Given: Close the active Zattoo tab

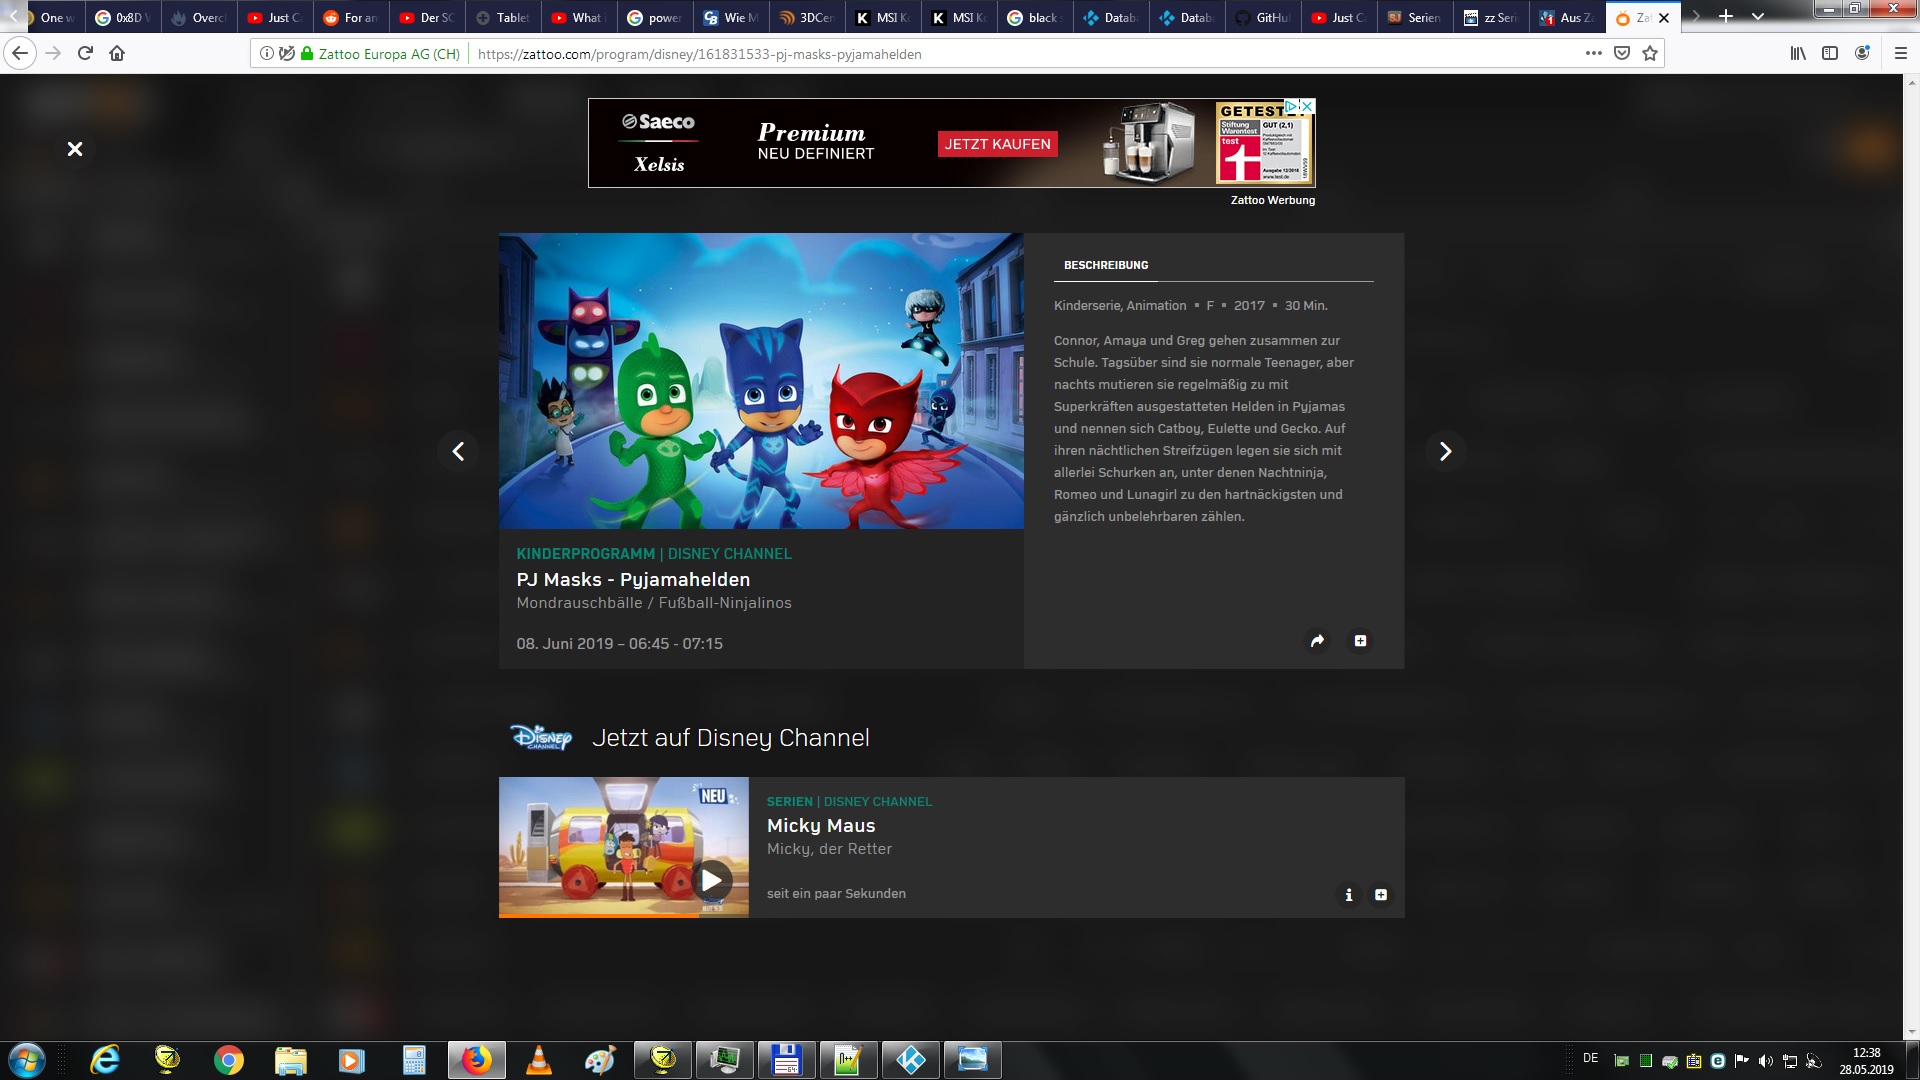Looking at the screenshot, I should (x=1664, y=18).
